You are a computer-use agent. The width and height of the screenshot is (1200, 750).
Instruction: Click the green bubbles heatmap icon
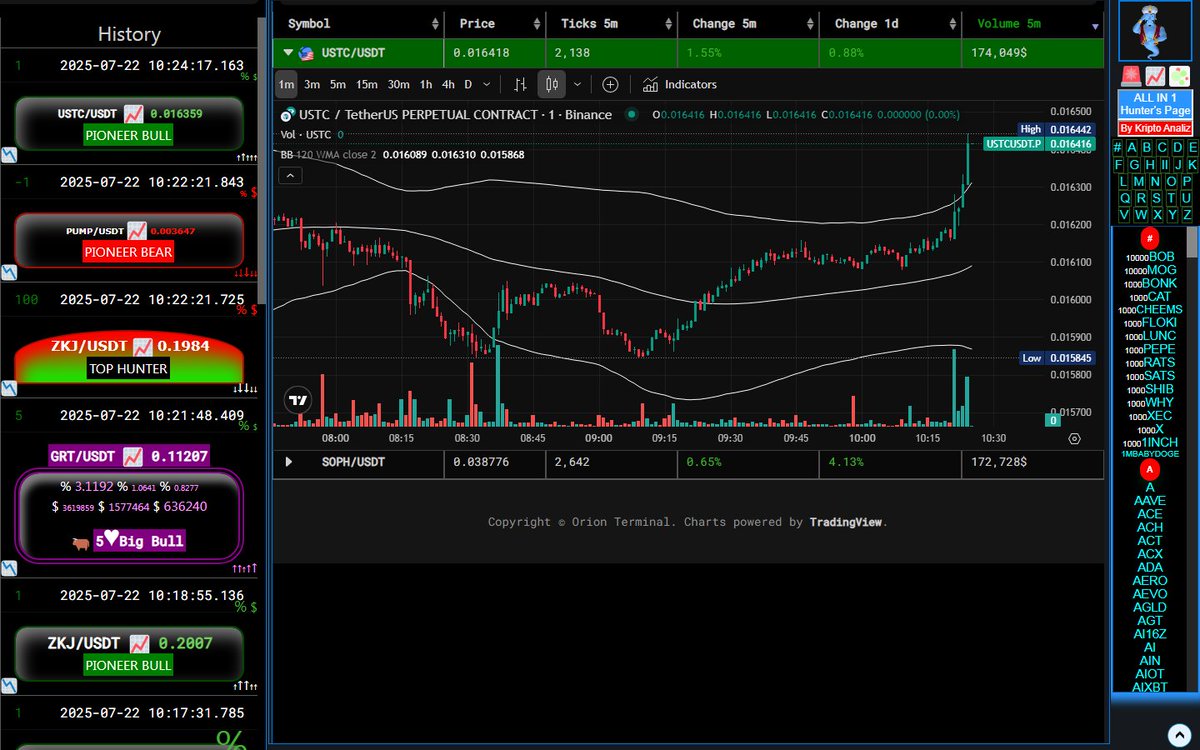(x=1179, y=76)
